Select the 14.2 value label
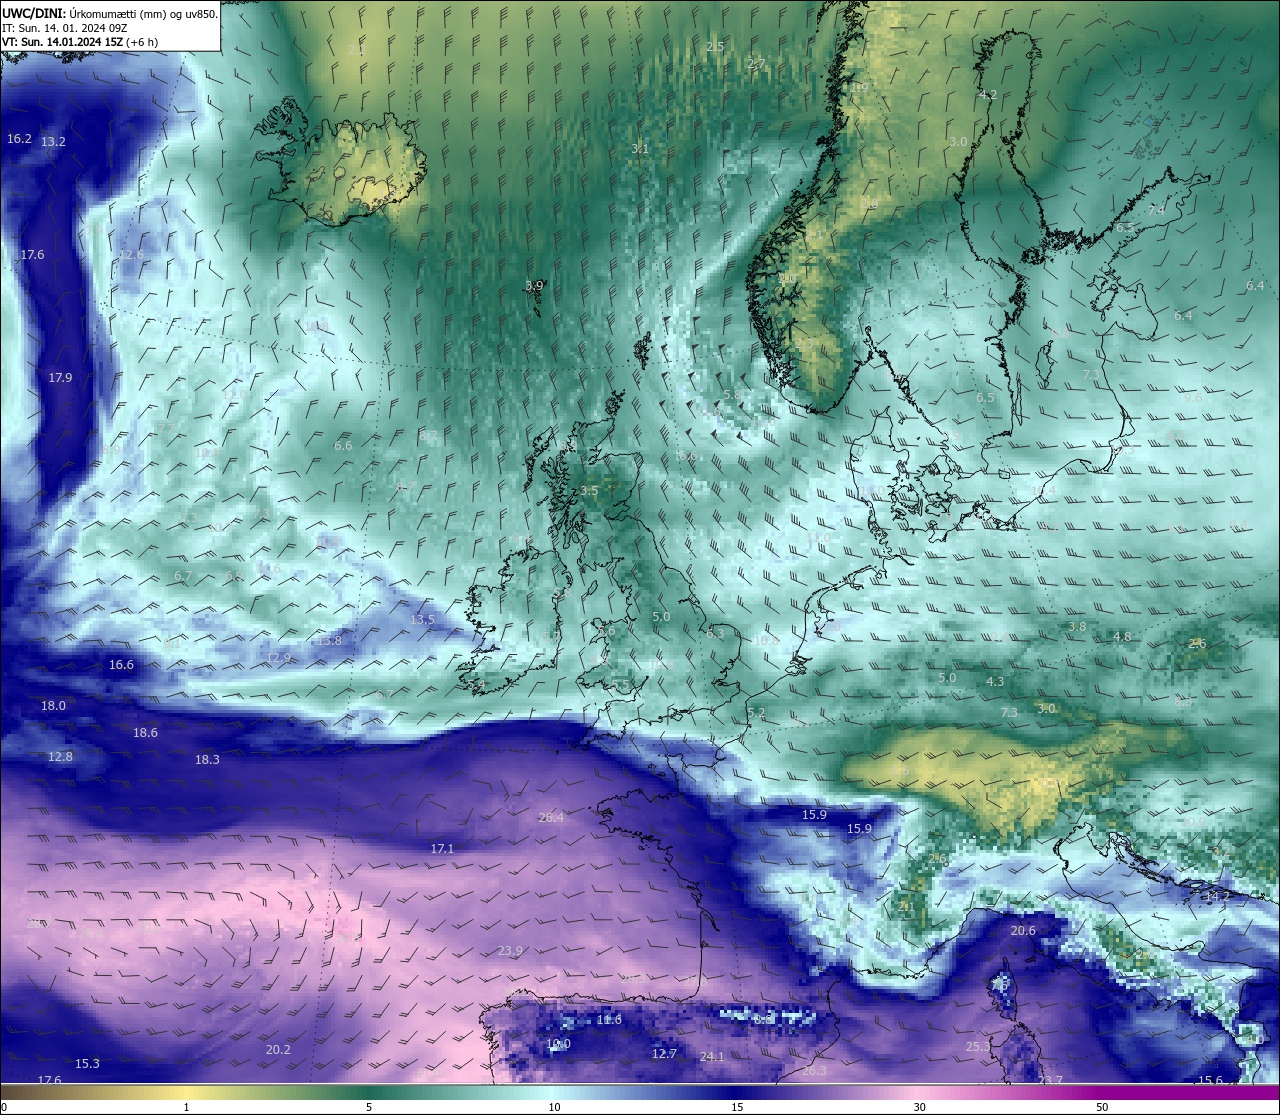 [x=1217, y=897]
